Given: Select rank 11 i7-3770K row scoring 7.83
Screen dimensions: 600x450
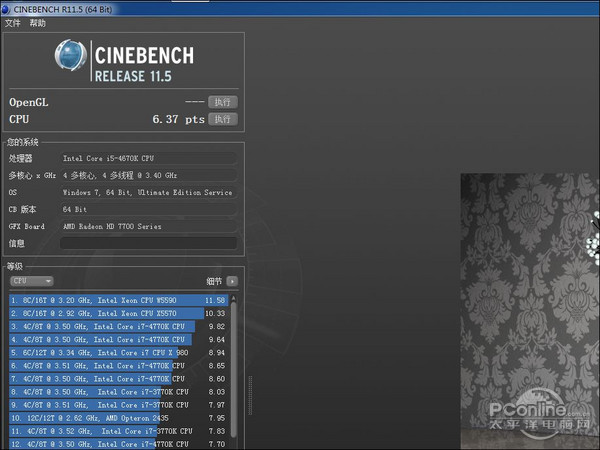Looking at the screenshot, I should (119, 431).
